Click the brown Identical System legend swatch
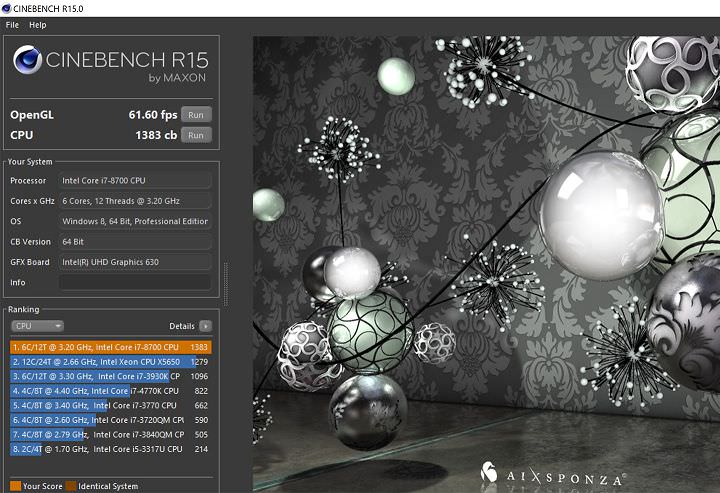 click(x=72, y=487)
